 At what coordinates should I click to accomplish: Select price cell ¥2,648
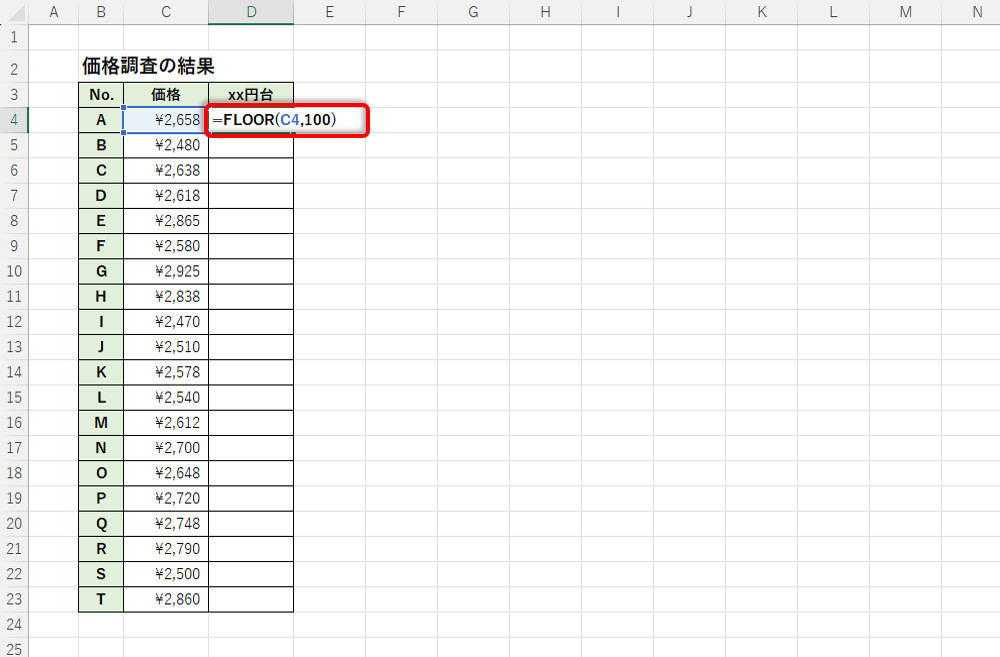[x=166, y=473]
